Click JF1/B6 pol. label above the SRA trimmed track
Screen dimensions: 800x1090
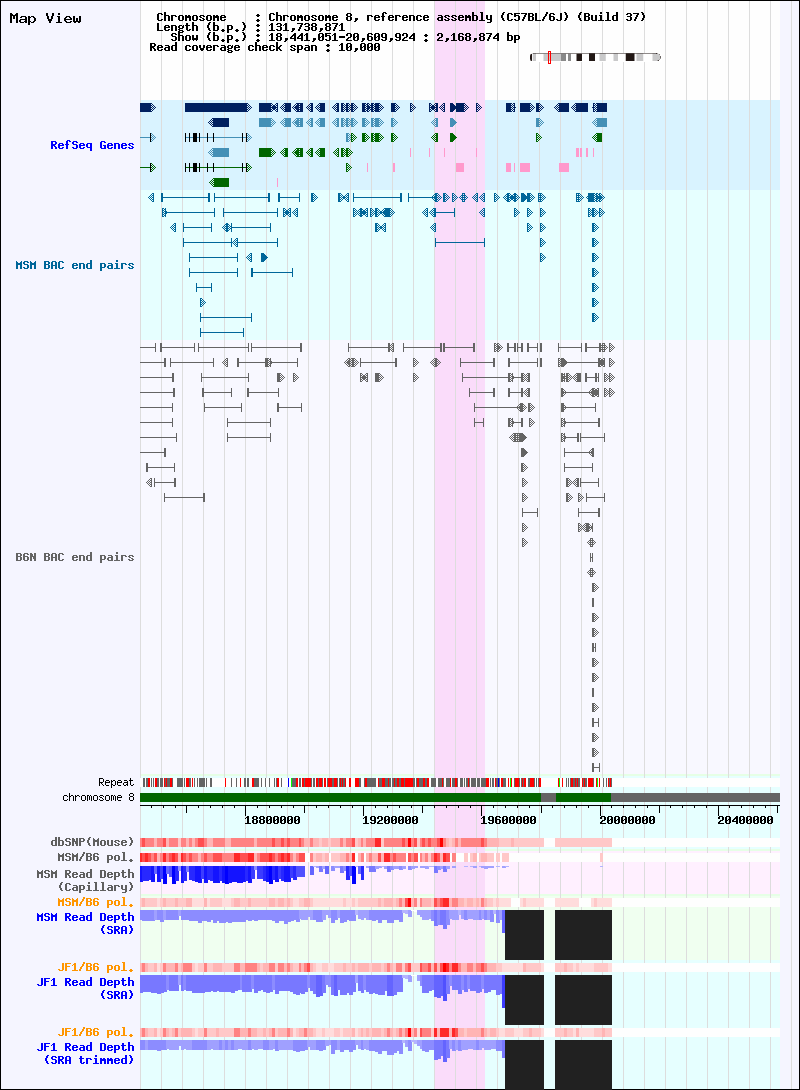[x=95, y=1032]
